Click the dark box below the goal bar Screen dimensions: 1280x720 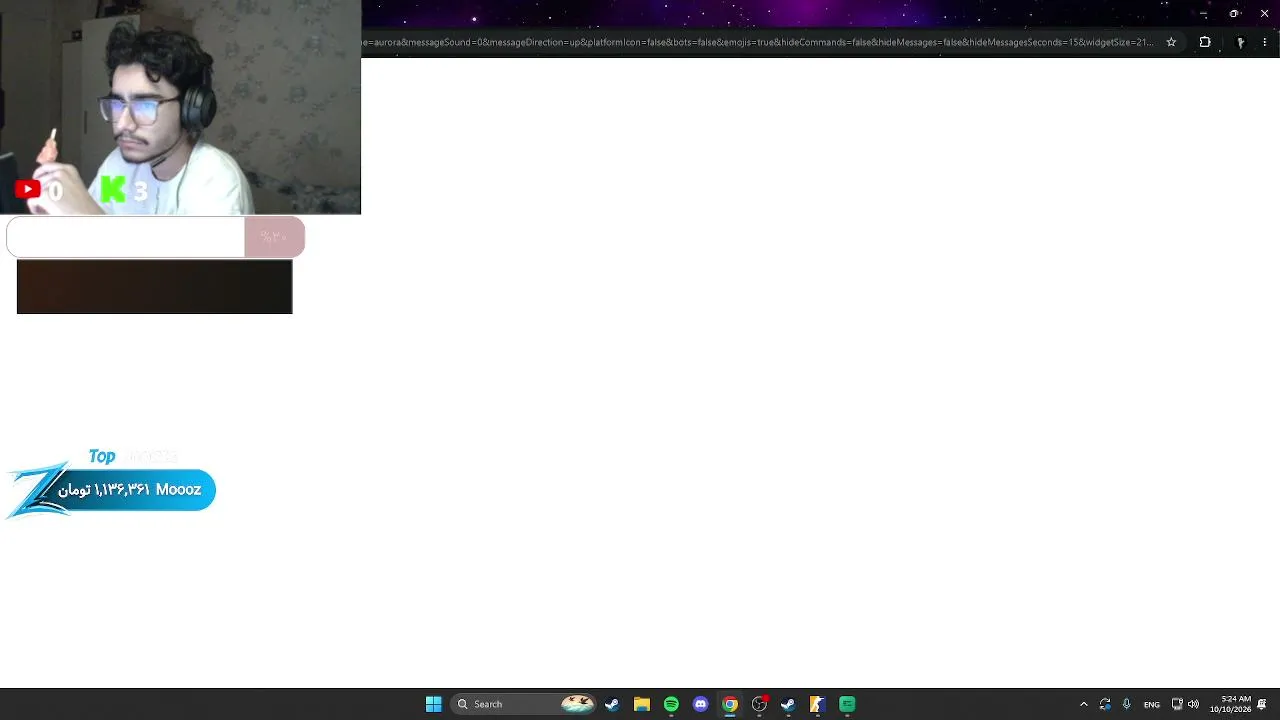coord(155,286)
